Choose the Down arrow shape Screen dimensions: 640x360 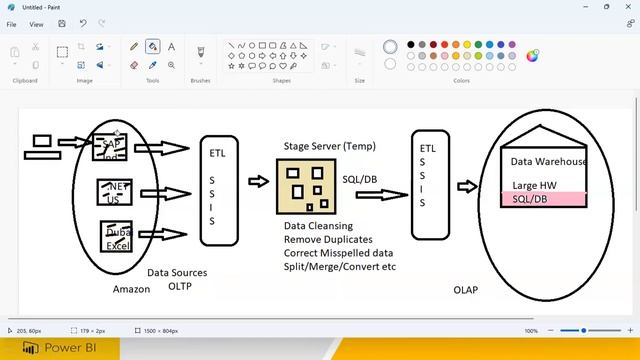click(x=293, y=56)
